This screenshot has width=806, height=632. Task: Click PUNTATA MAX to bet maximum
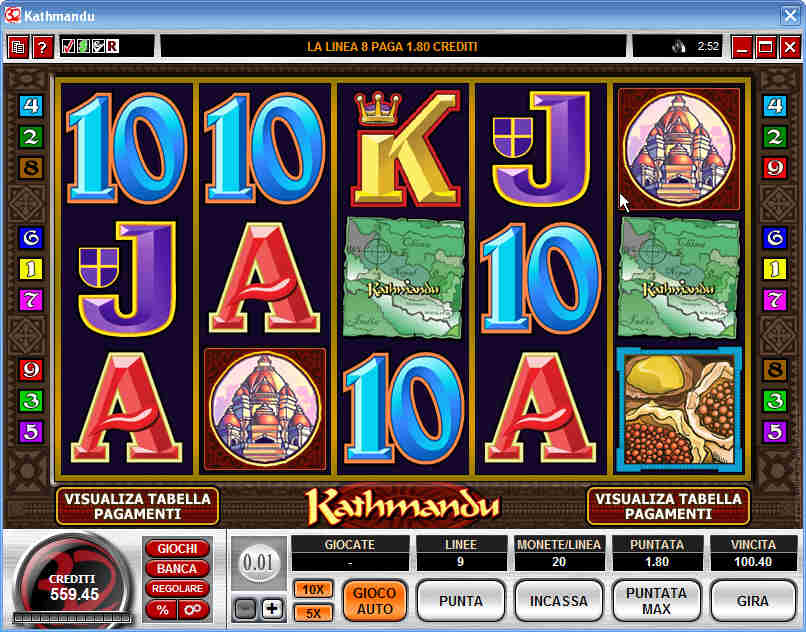(656, 601)
